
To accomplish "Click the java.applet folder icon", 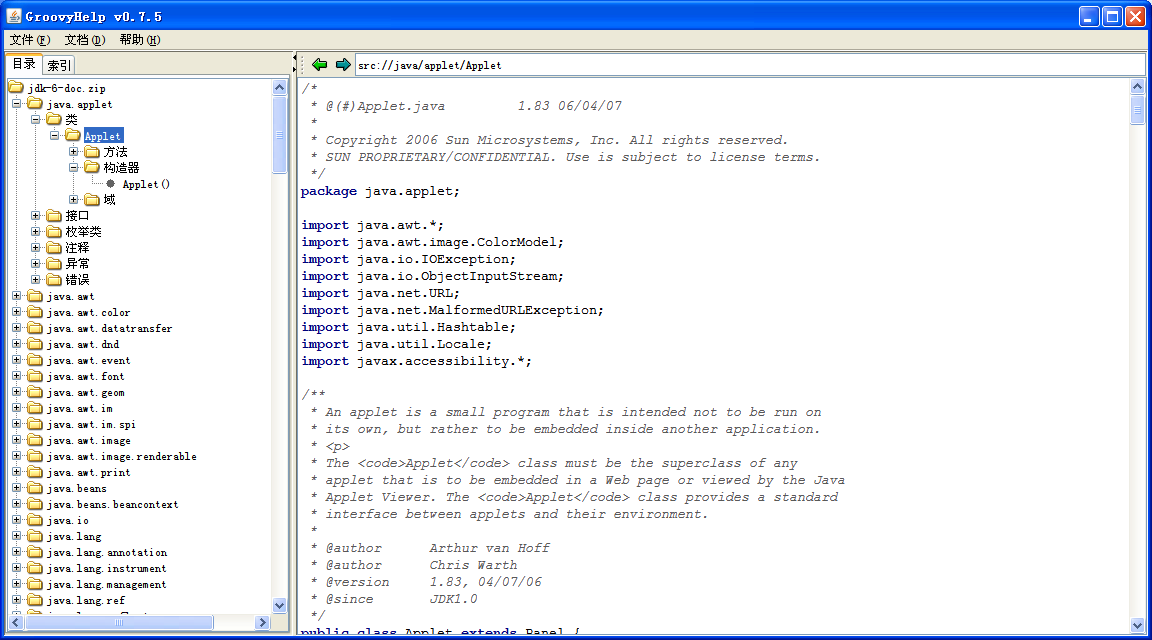I will (x=35, y=104).
